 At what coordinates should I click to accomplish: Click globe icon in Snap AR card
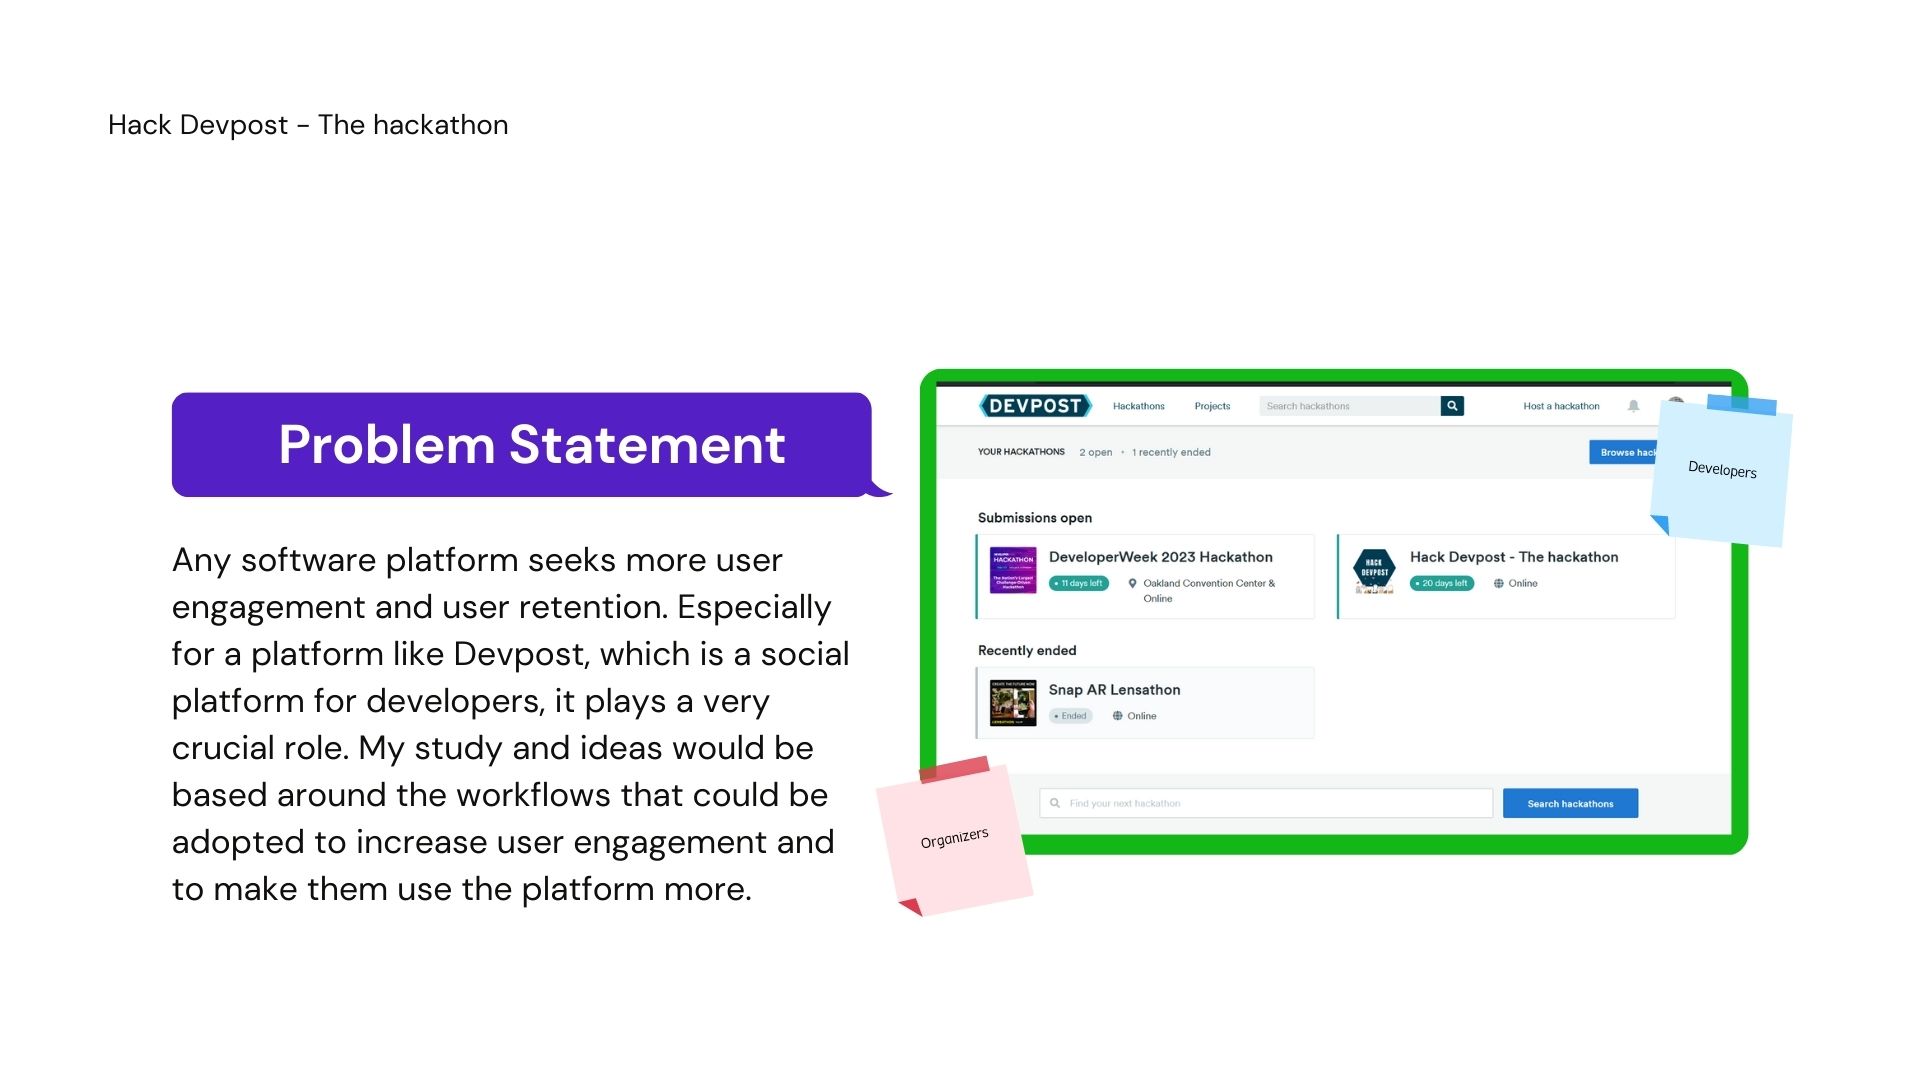tap(1117, 716)
